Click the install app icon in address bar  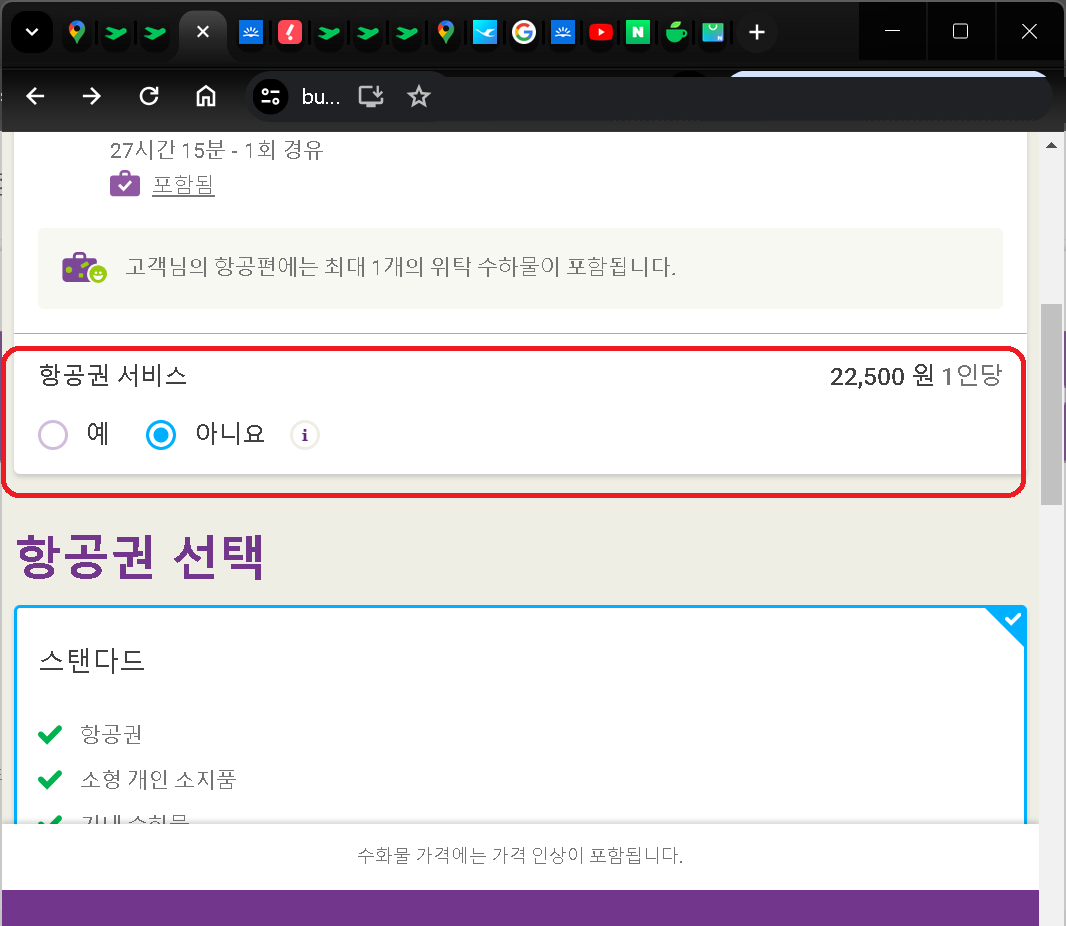(x=371, y=97)
